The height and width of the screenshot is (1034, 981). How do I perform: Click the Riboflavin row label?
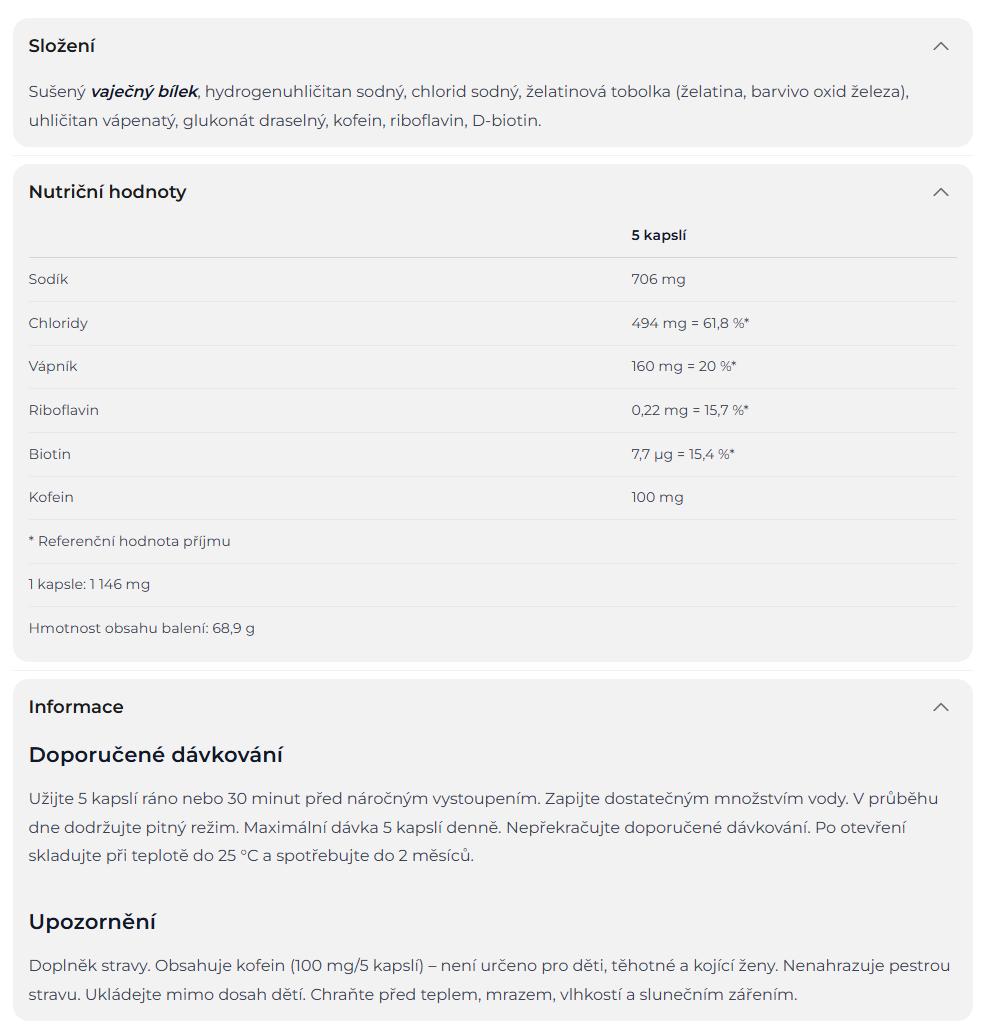tap(63, 410)
